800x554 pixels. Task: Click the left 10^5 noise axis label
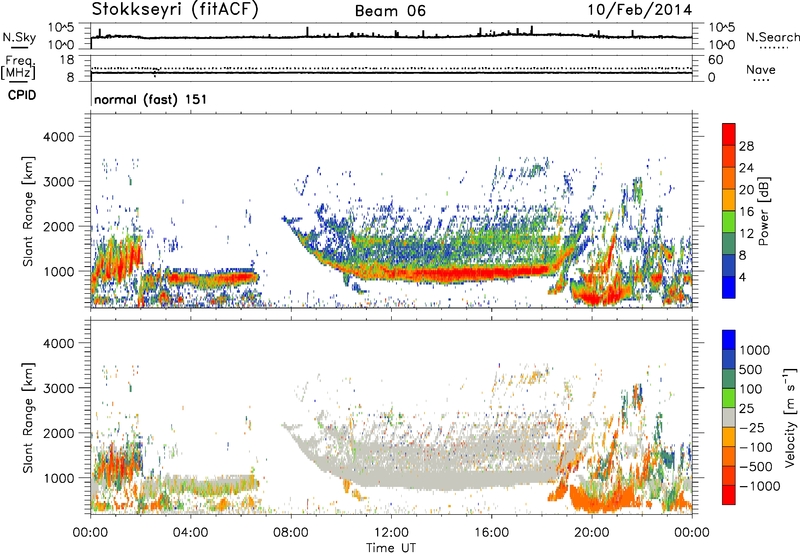tap(62, 28)
